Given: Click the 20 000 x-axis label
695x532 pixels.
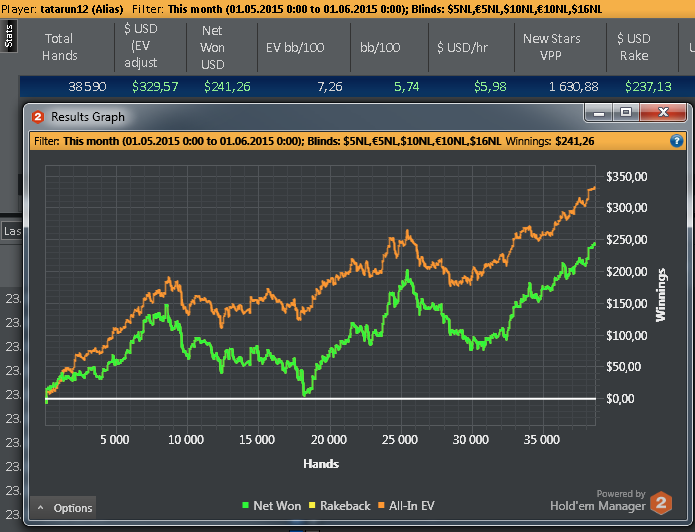Looking at the screenshot, I should tap(328, 440).
